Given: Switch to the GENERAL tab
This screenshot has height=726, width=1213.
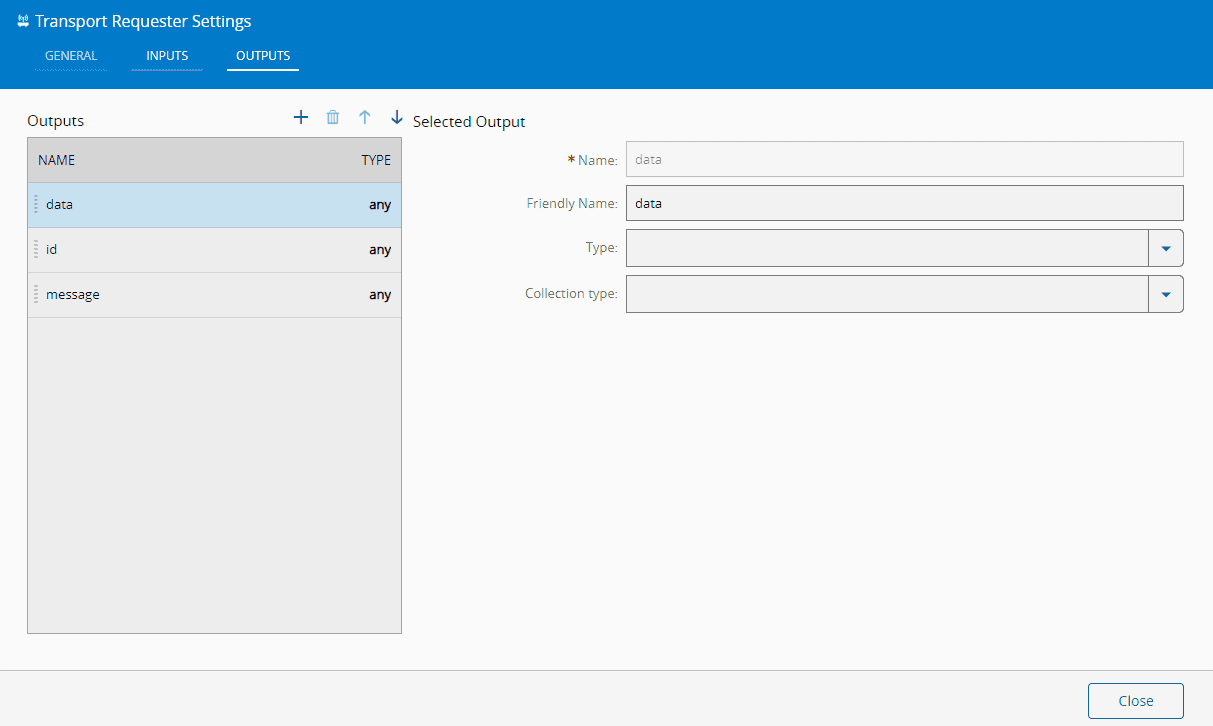Looking at the screenshot, I should (x=71, y=56).
